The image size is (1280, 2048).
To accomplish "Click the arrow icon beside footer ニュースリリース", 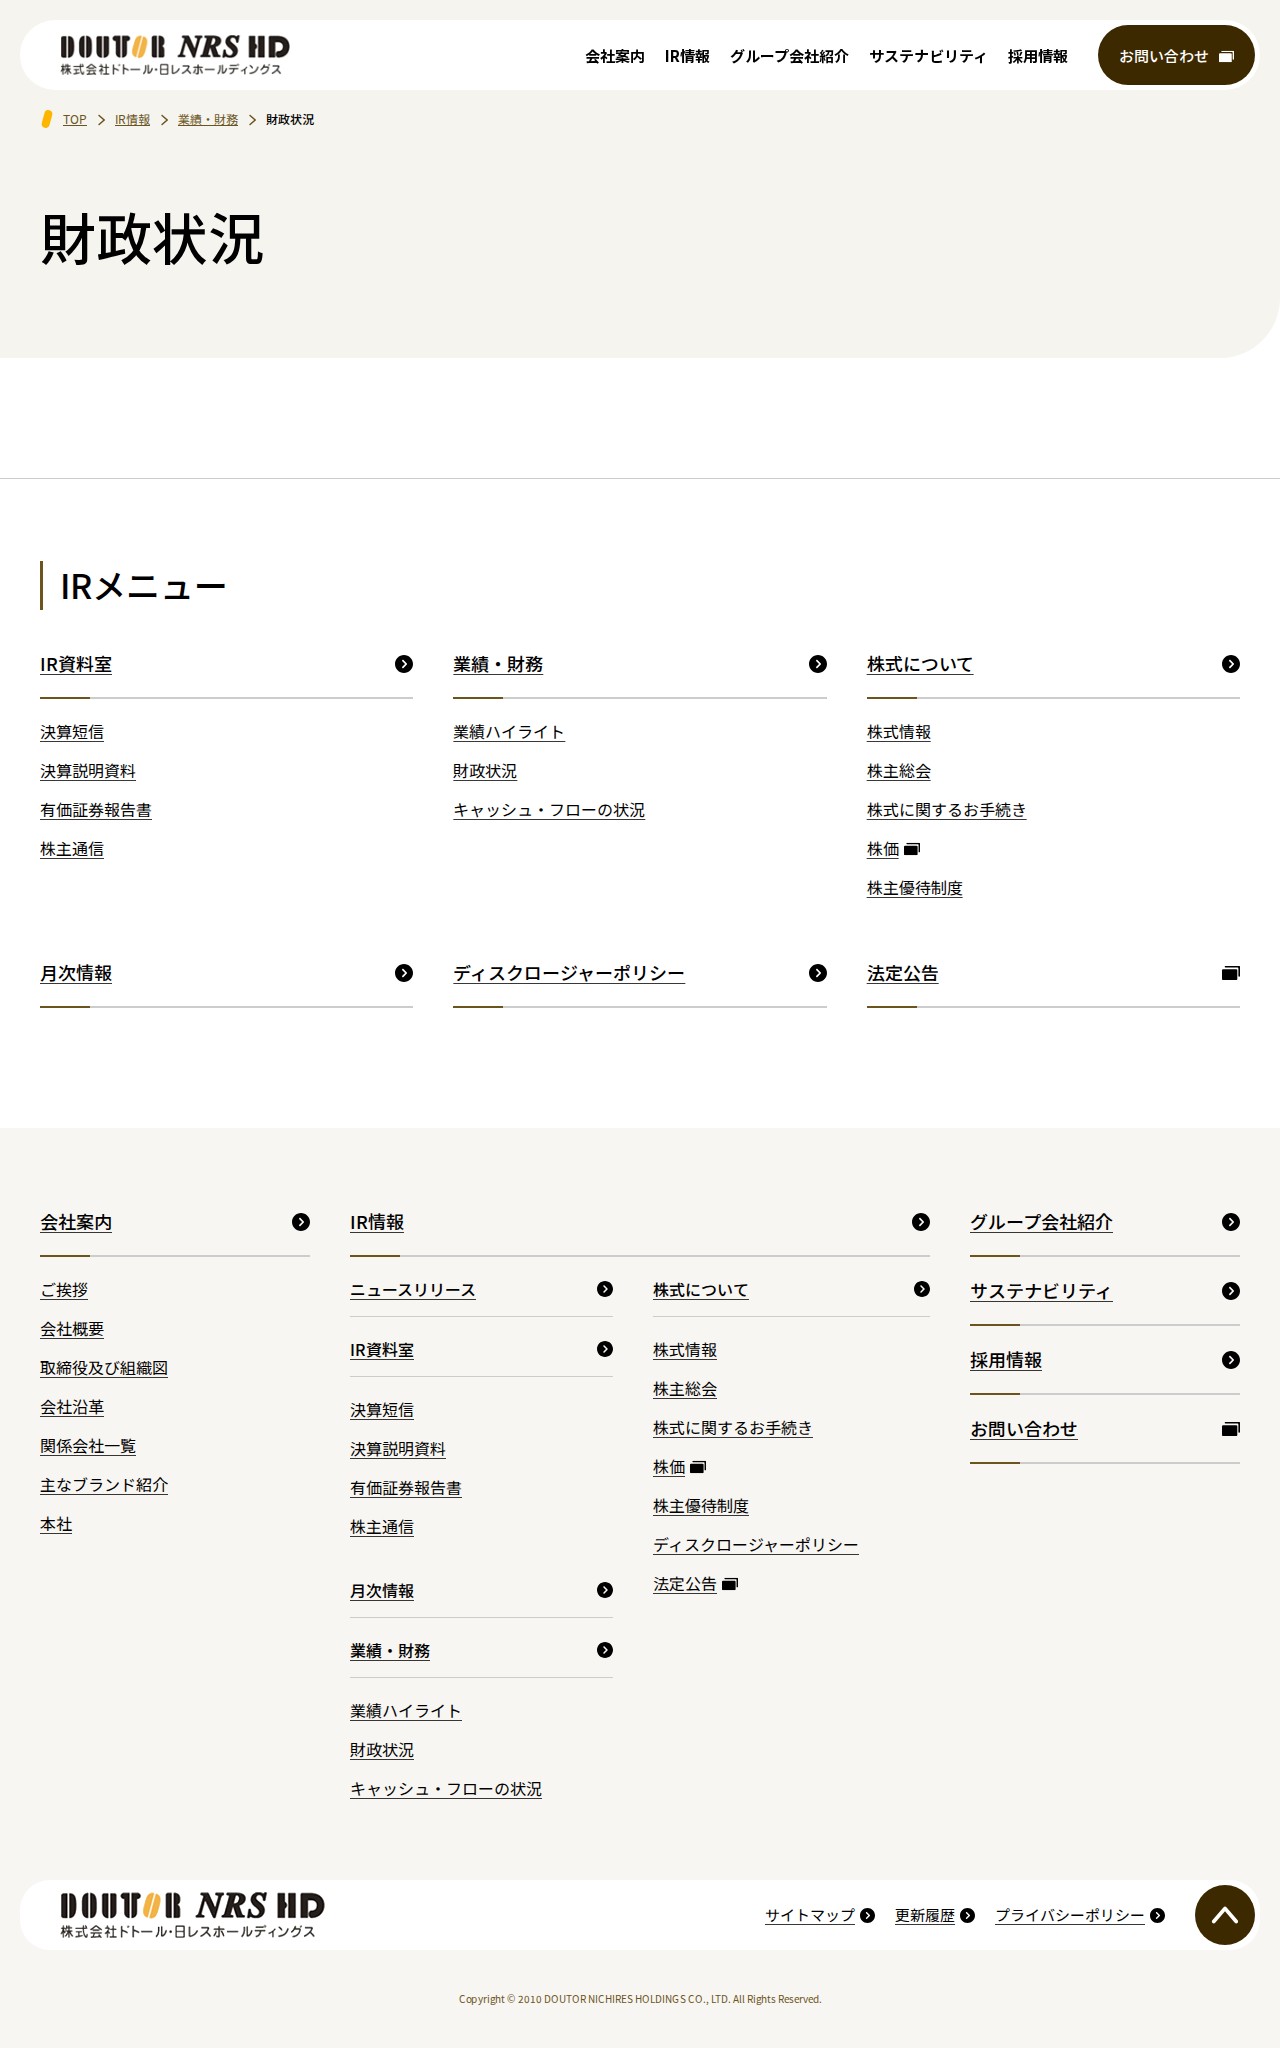I will coord(605,1289).
